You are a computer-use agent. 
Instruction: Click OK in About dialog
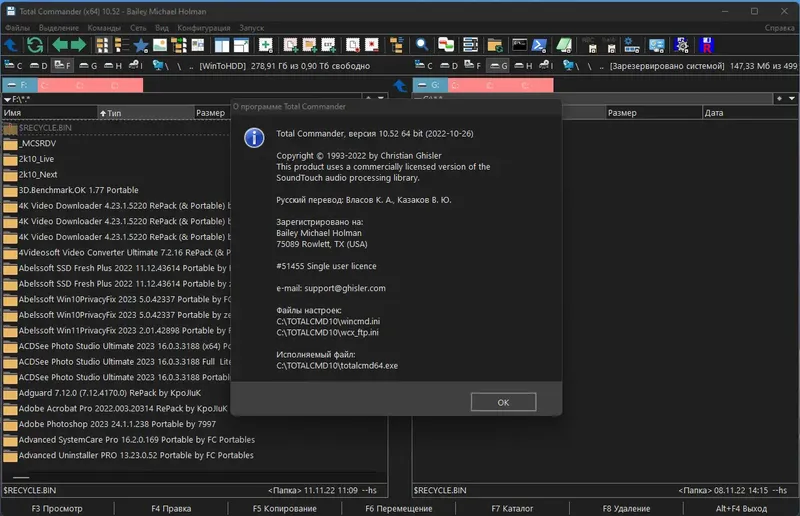503,402
